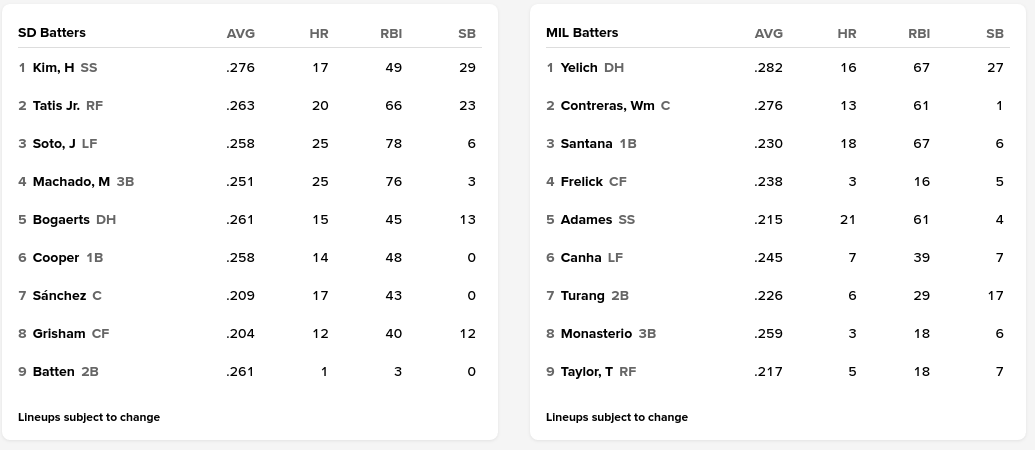The image size is (1035, 450).
Task: Click Tatis Jr. player name
Action: (x=56, y=106)
